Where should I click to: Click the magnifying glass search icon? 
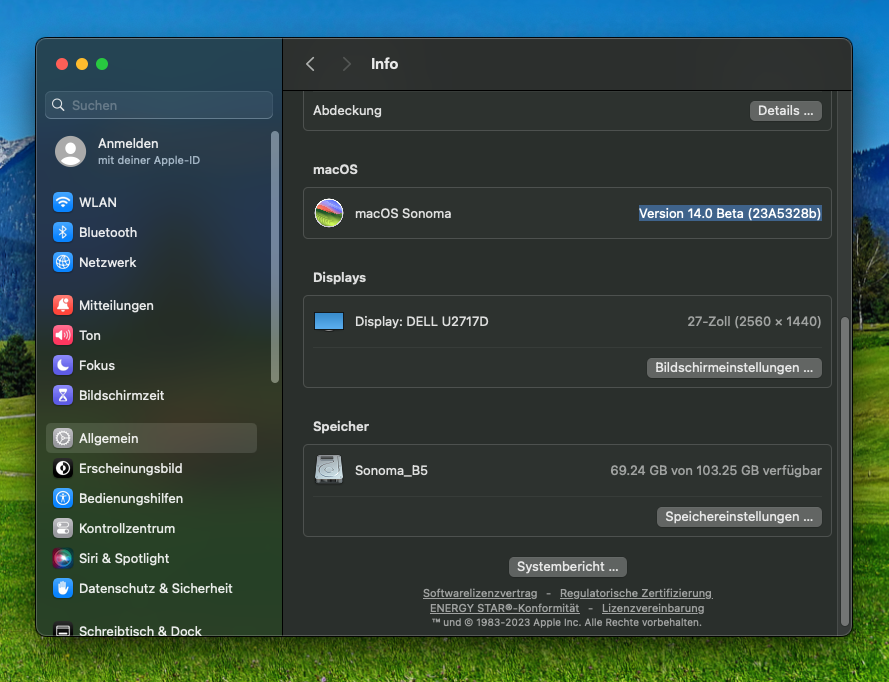[x=58, y=105]
